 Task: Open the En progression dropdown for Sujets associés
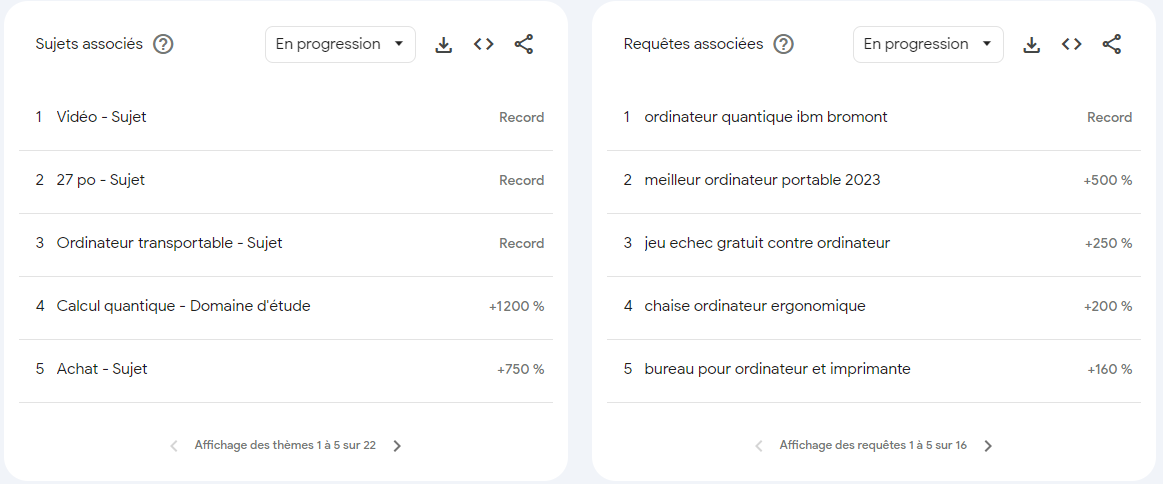340,44
